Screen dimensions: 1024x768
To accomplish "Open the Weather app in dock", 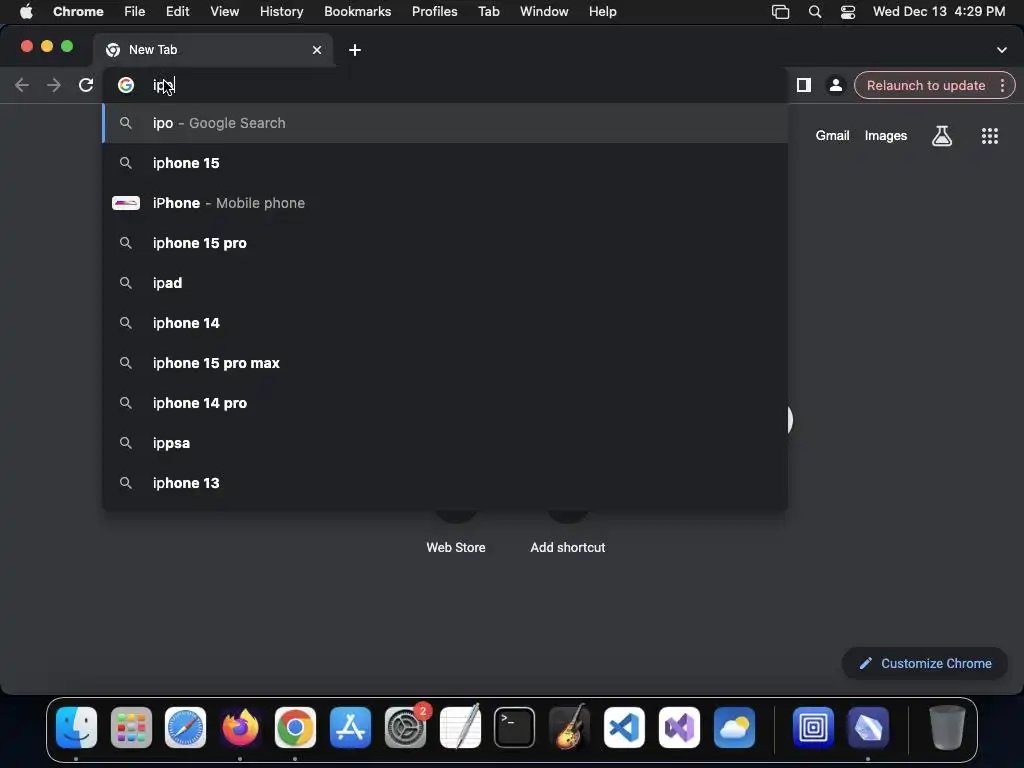I will click(734, 728).
